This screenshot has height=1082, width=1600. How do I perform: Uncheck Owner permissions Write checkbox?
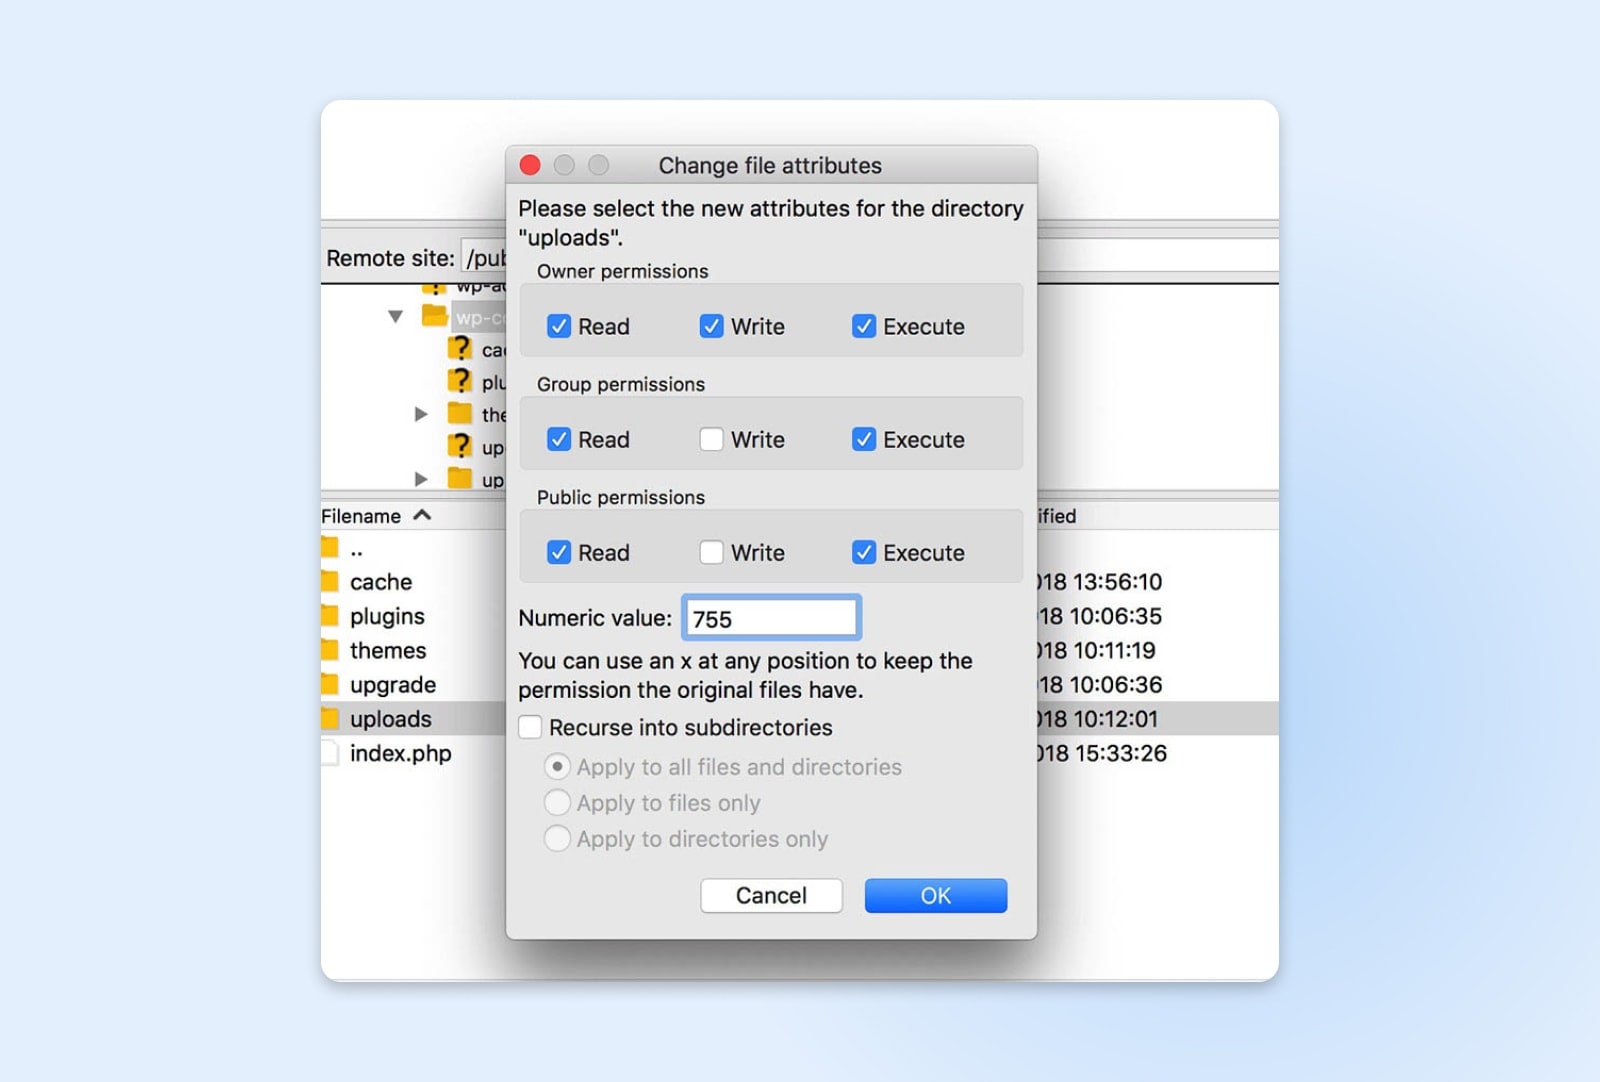click(711, 327)
